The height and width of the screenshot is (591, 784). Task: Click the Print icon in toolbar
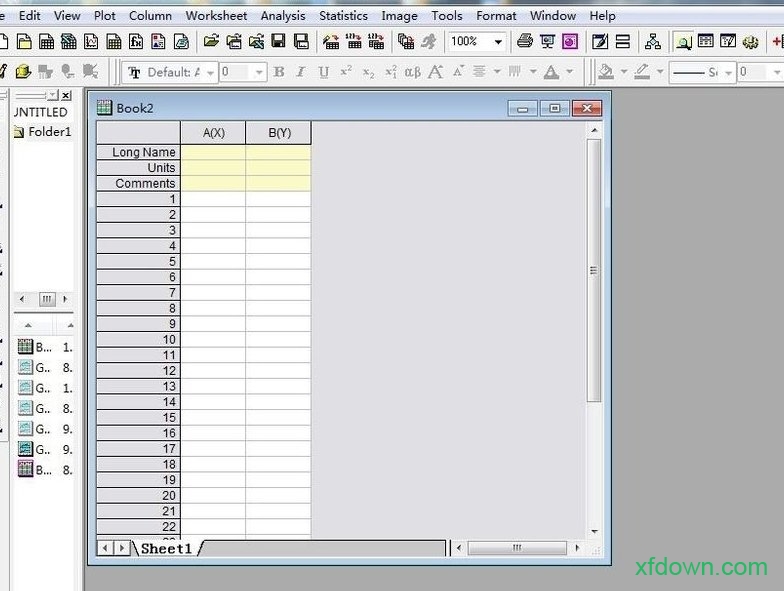pos(525,42)
